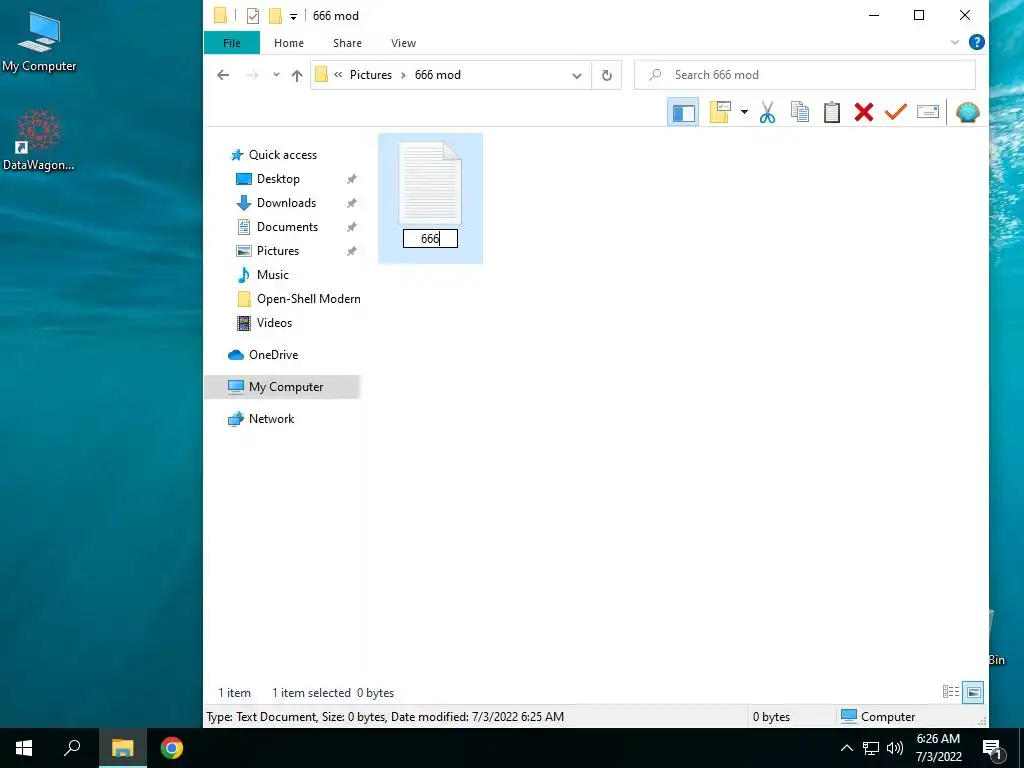Viewport: 1024px width, 768px height.
Task: Open the Share ribbon tab
Action: (347, 43)
